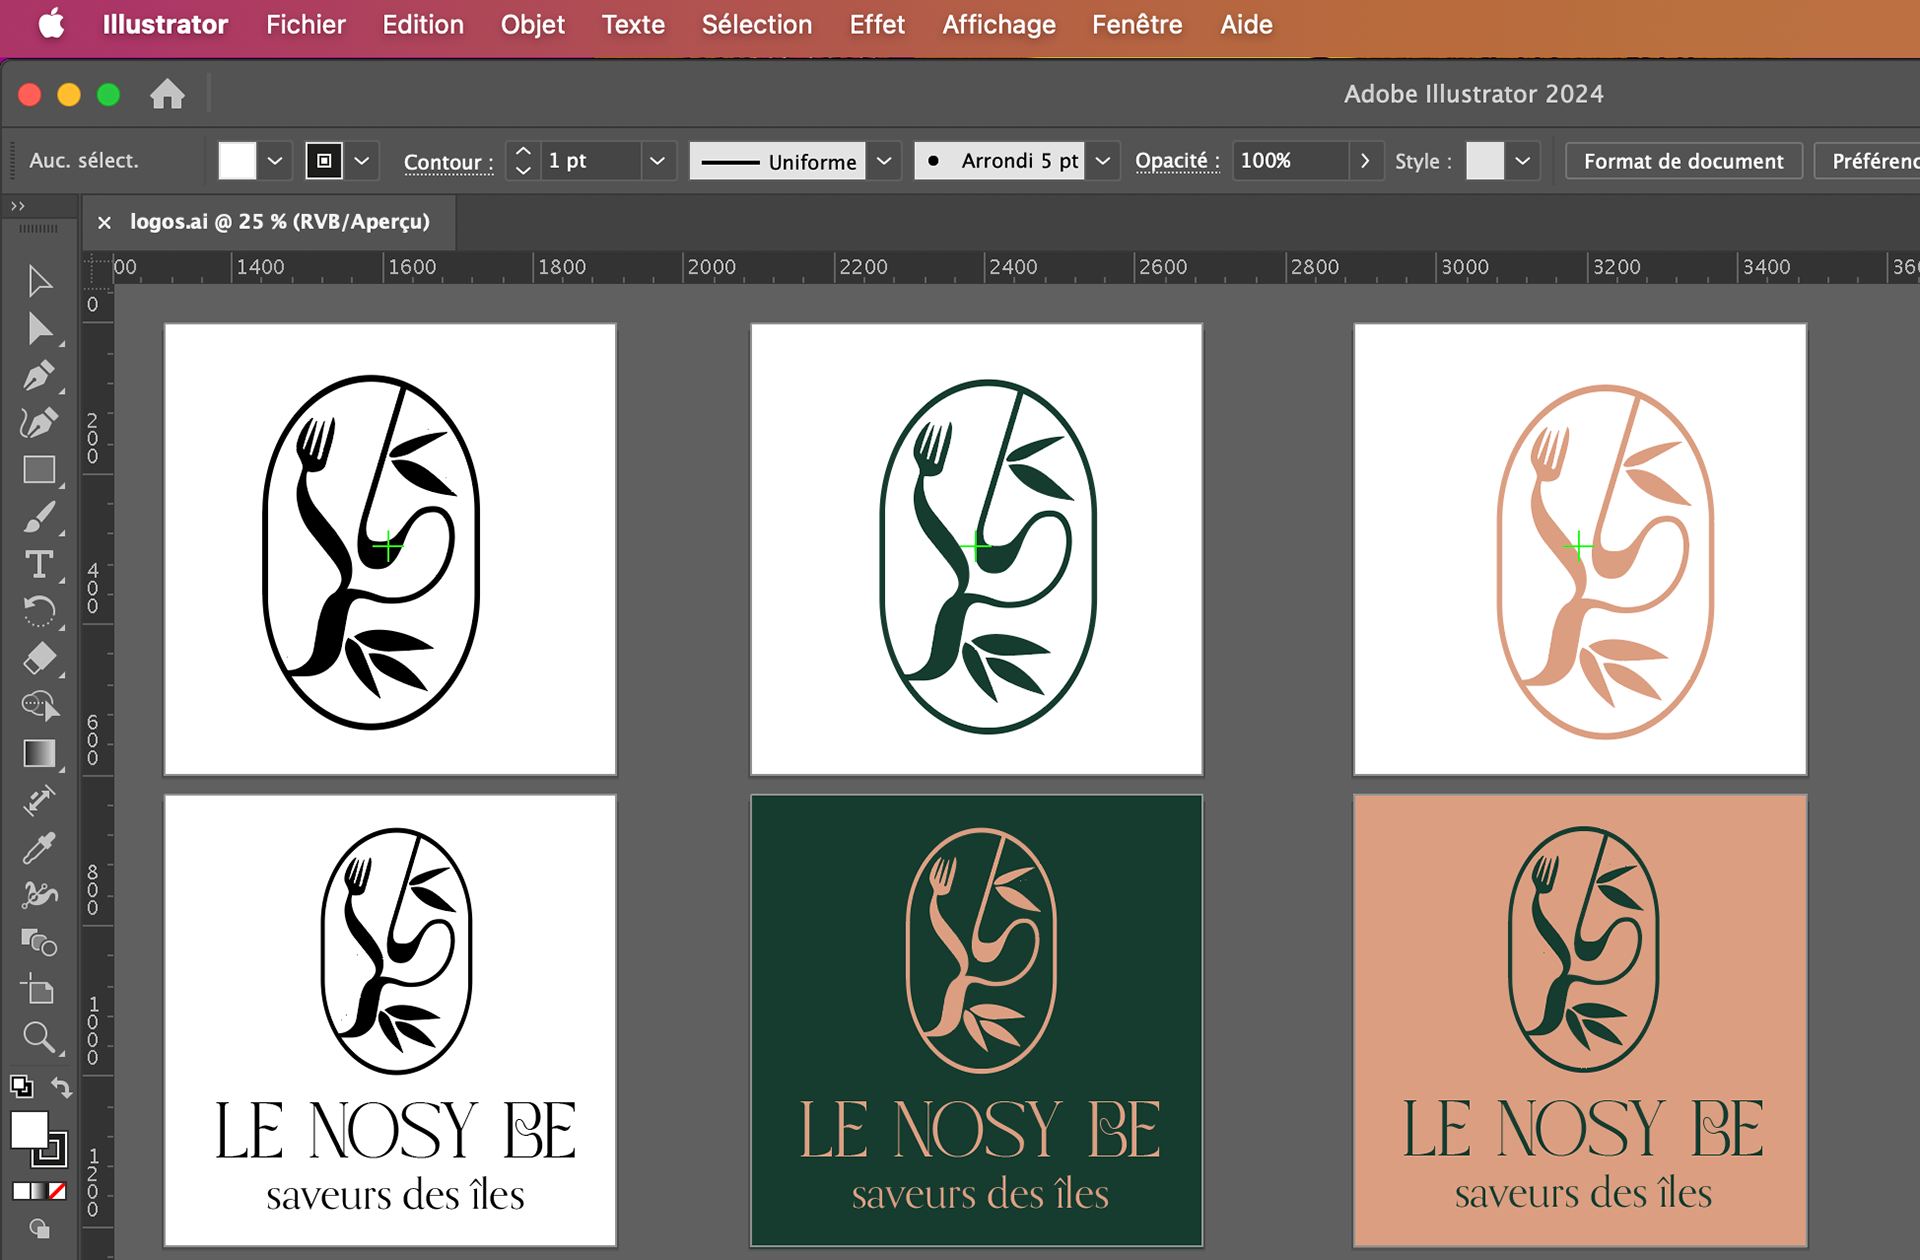Select the Zoom magnifier tool
This screenshot has width=1920, height=1260.
click(39, 1037)
